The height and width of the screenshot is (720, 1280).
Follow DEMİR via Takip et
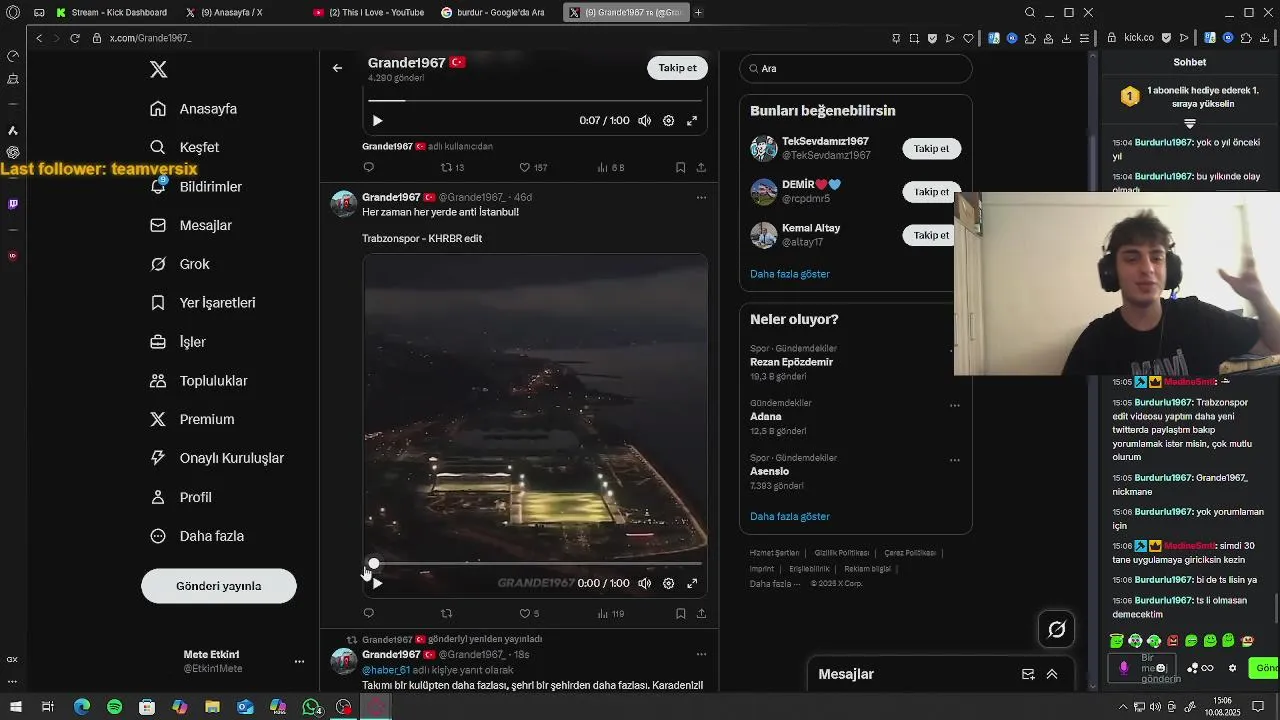[931, 192]
